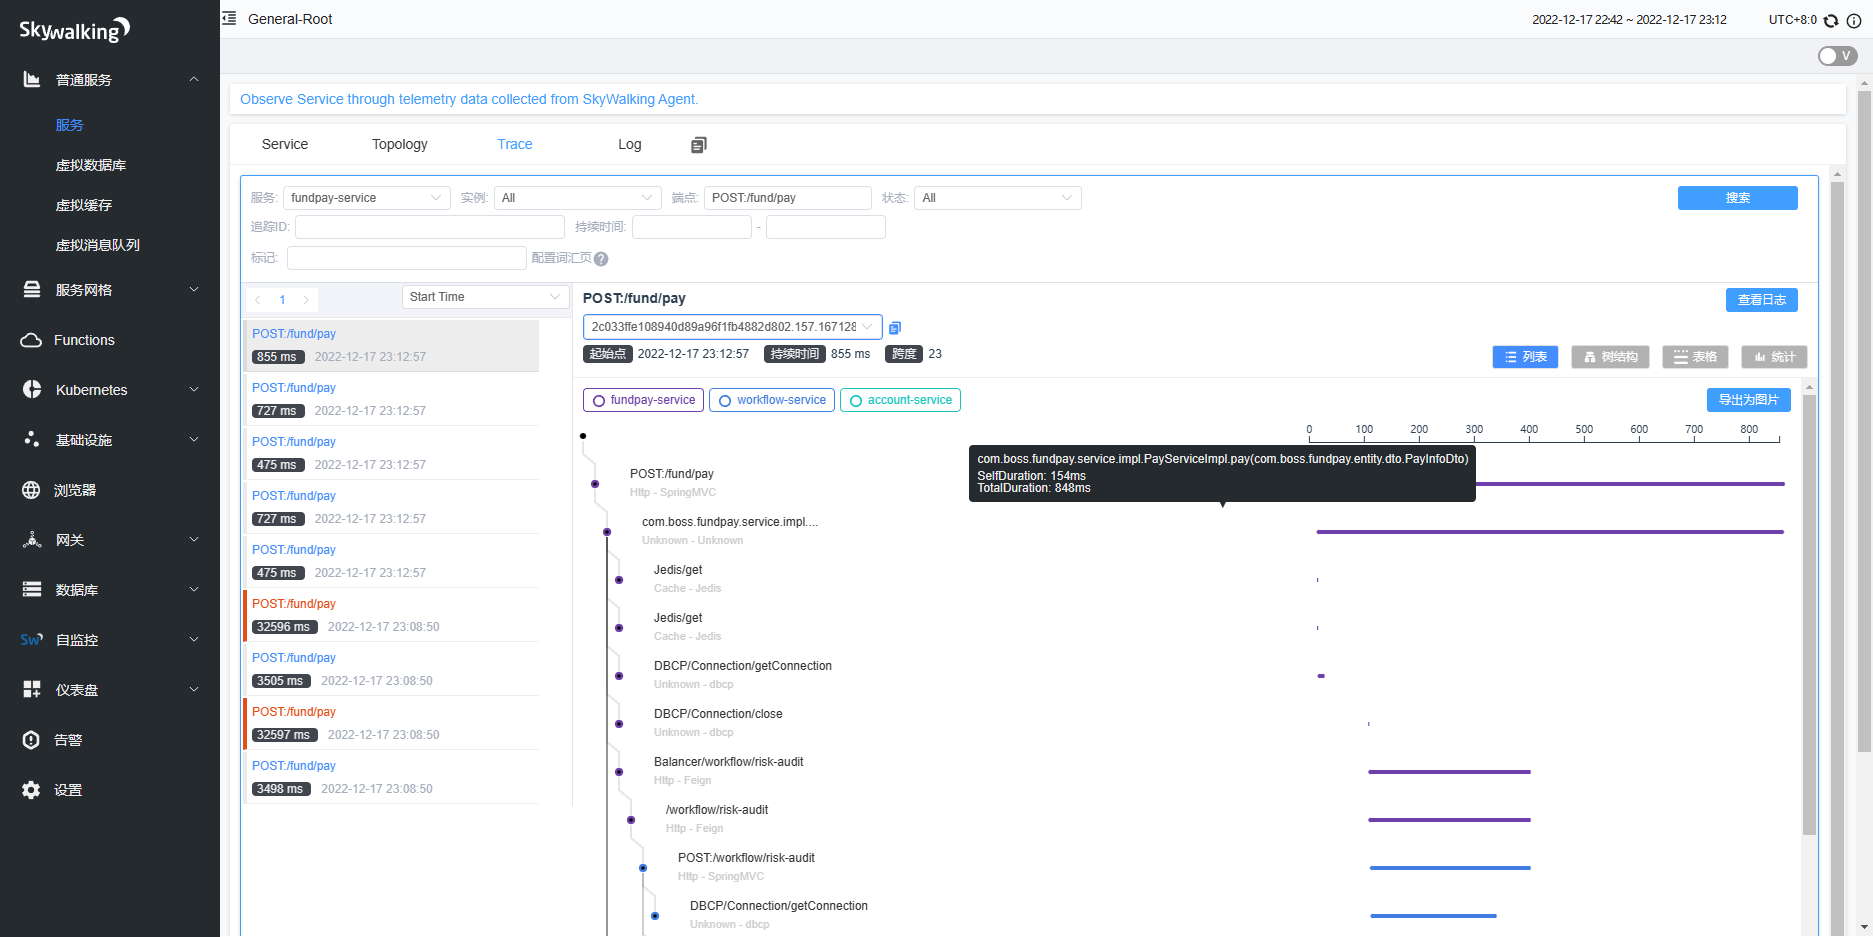Click the Skywalking logo
1873x937 pixels.
pyautogui.click(x=75, y=30)
